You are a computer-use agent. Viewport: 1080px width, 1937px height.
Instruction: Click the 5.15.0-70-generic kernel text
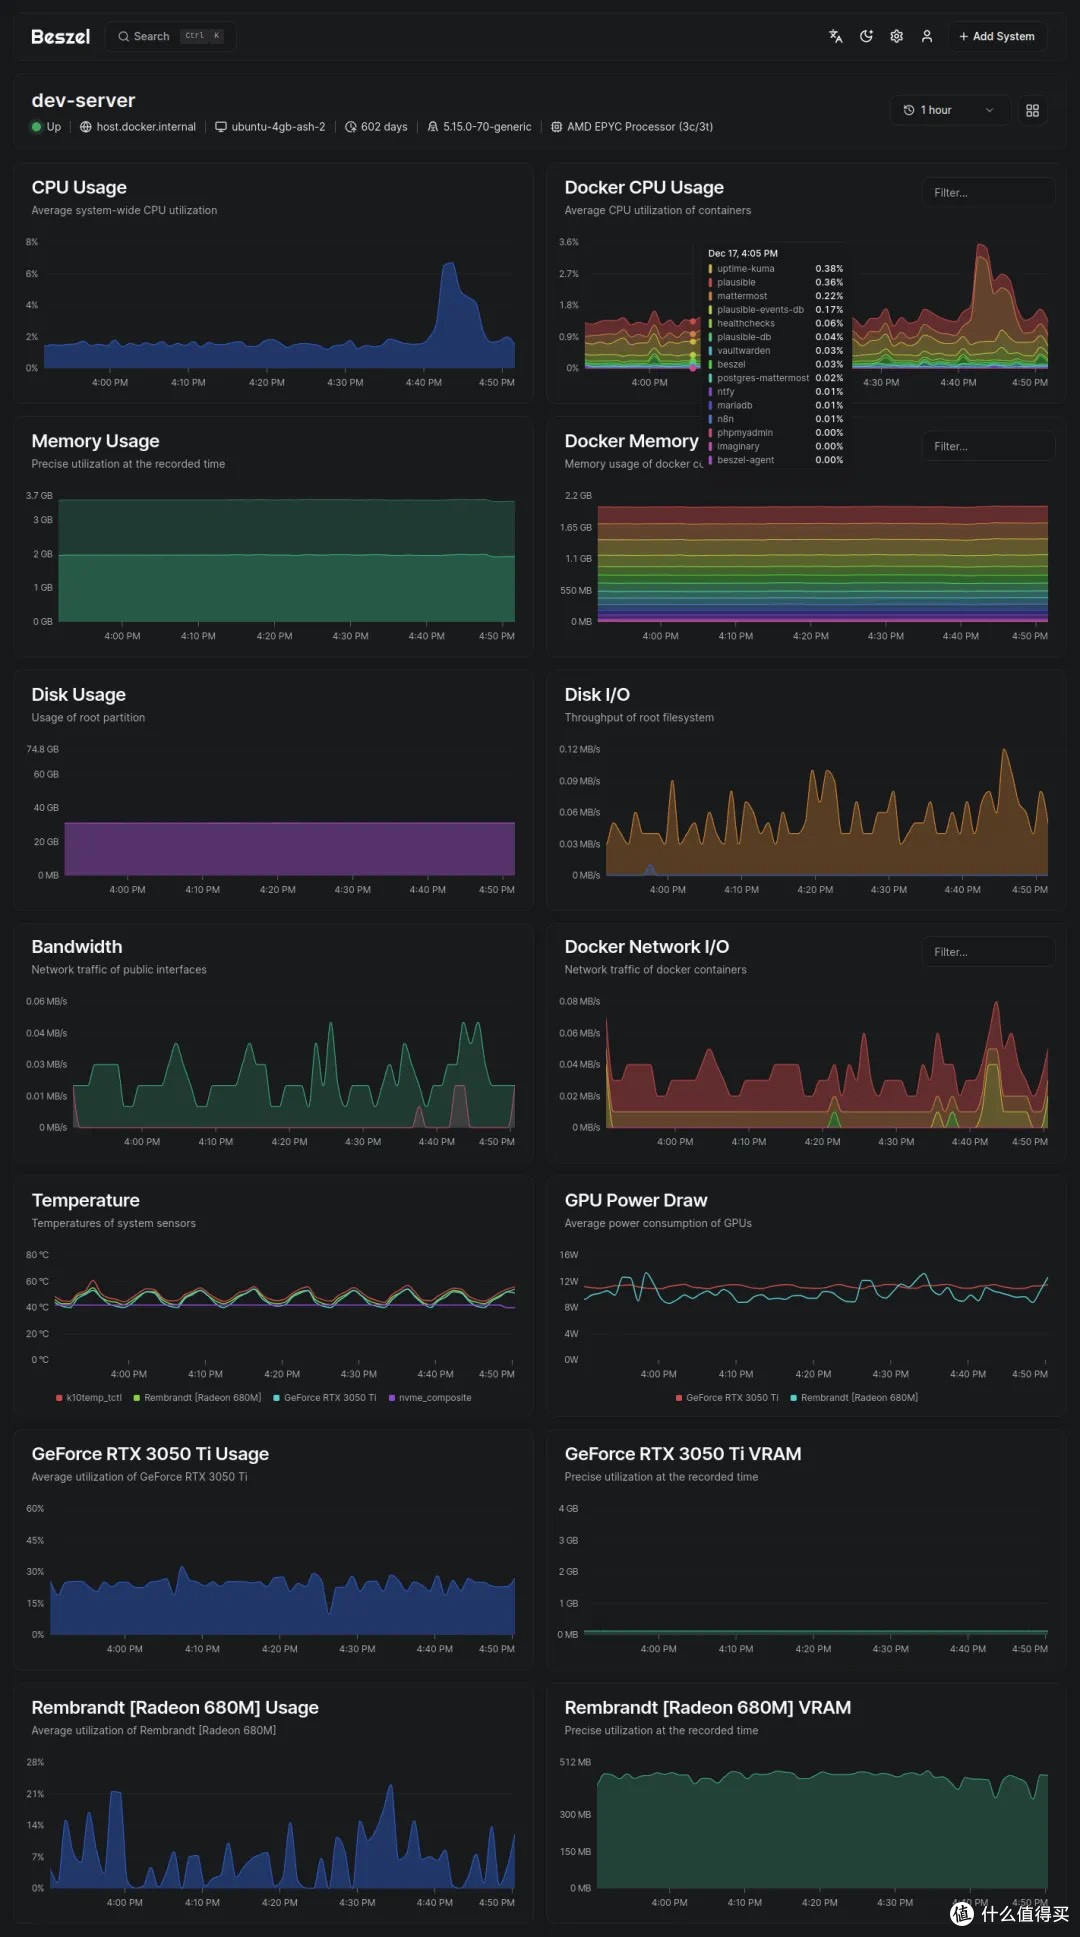tap(487, 127)
